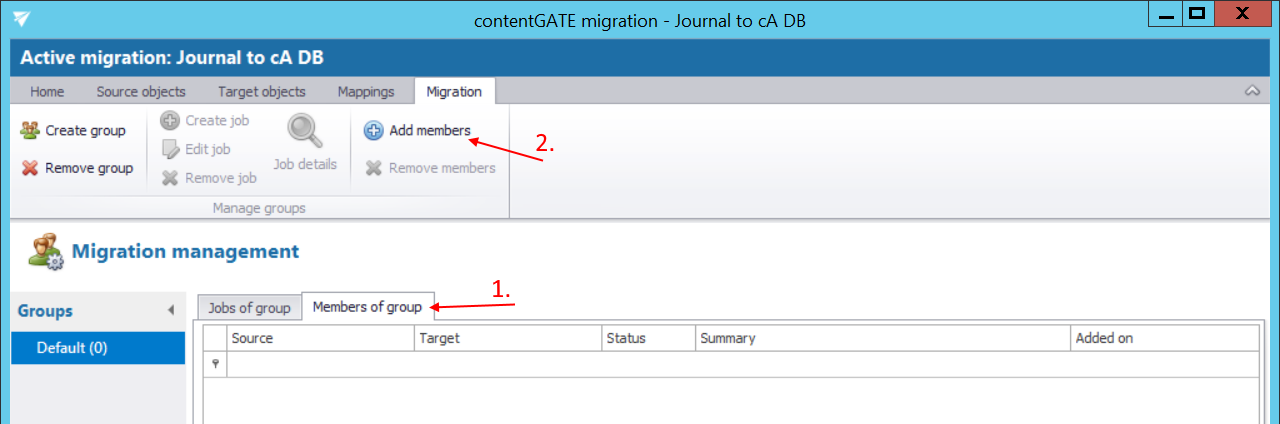Click the Remove members X icon
The width and height of the screenshot is (1280, 424).
[x=373, y=168]
